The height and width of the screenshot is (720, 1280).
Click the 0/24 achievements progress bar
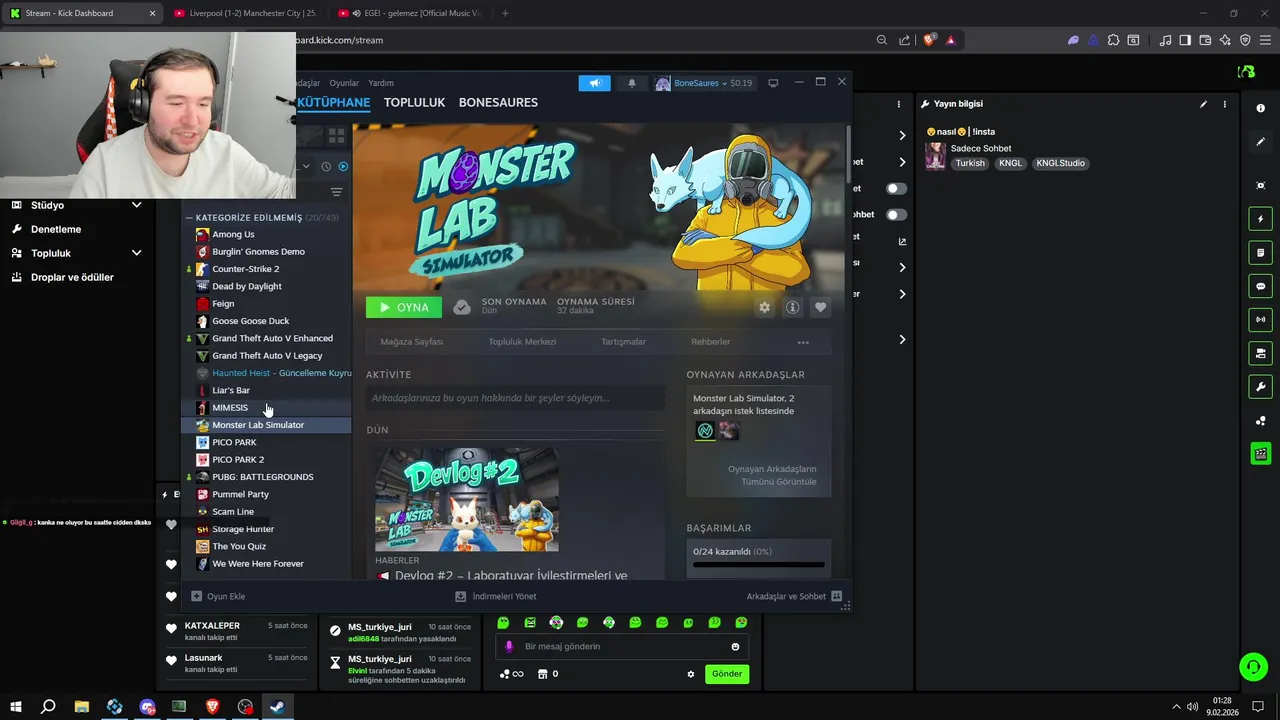point(759,565)
